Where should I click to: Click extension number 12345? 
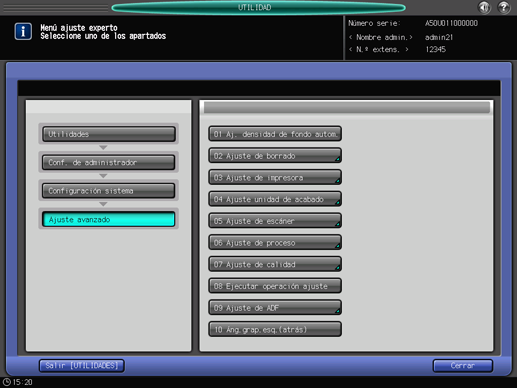point(435,49)
